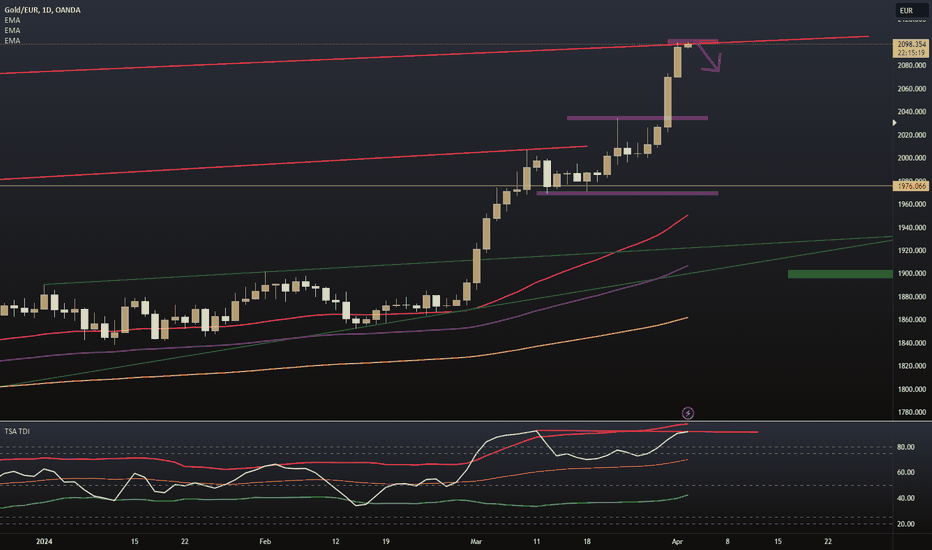Open the EUR currency selector
932x550 pixels.
click(911, 11)
